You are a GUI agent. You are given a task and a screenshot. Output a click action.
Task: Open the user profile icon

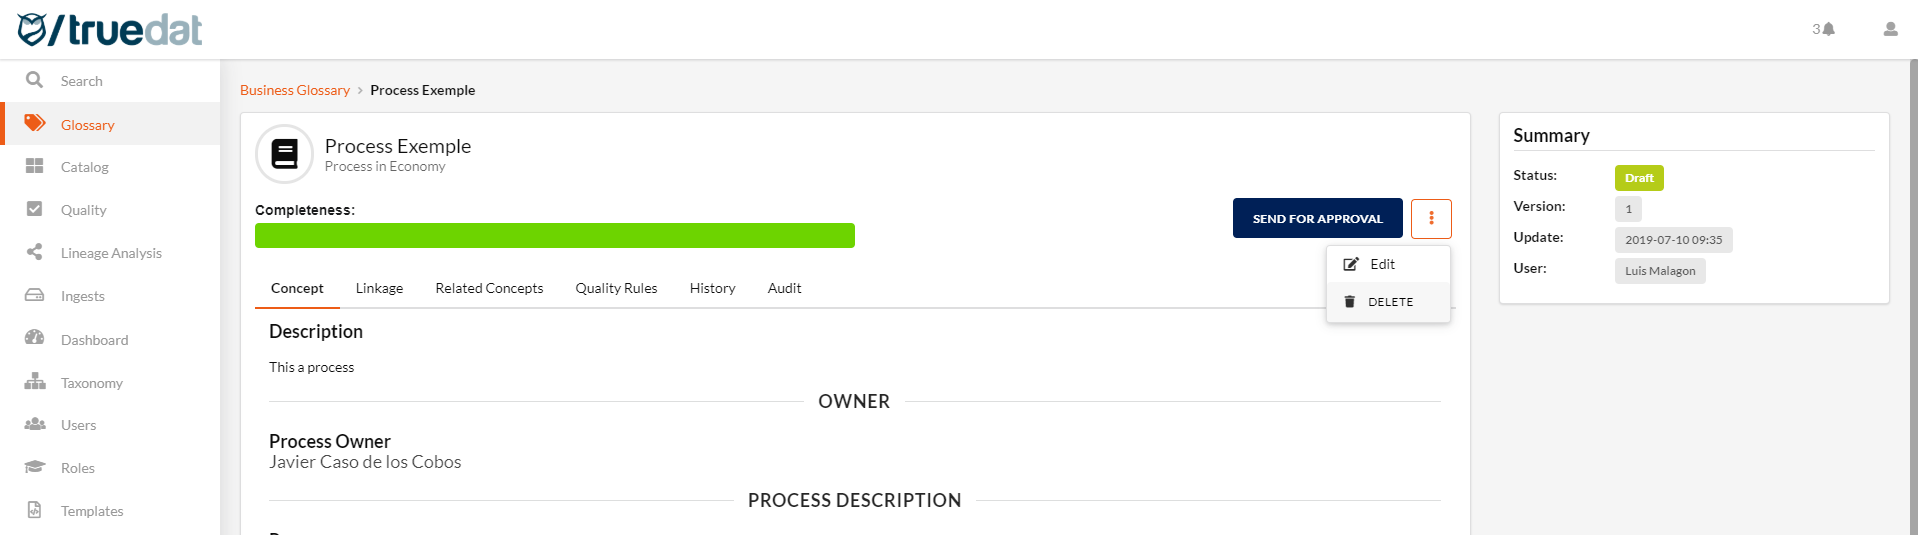(x=1890, y=29)
